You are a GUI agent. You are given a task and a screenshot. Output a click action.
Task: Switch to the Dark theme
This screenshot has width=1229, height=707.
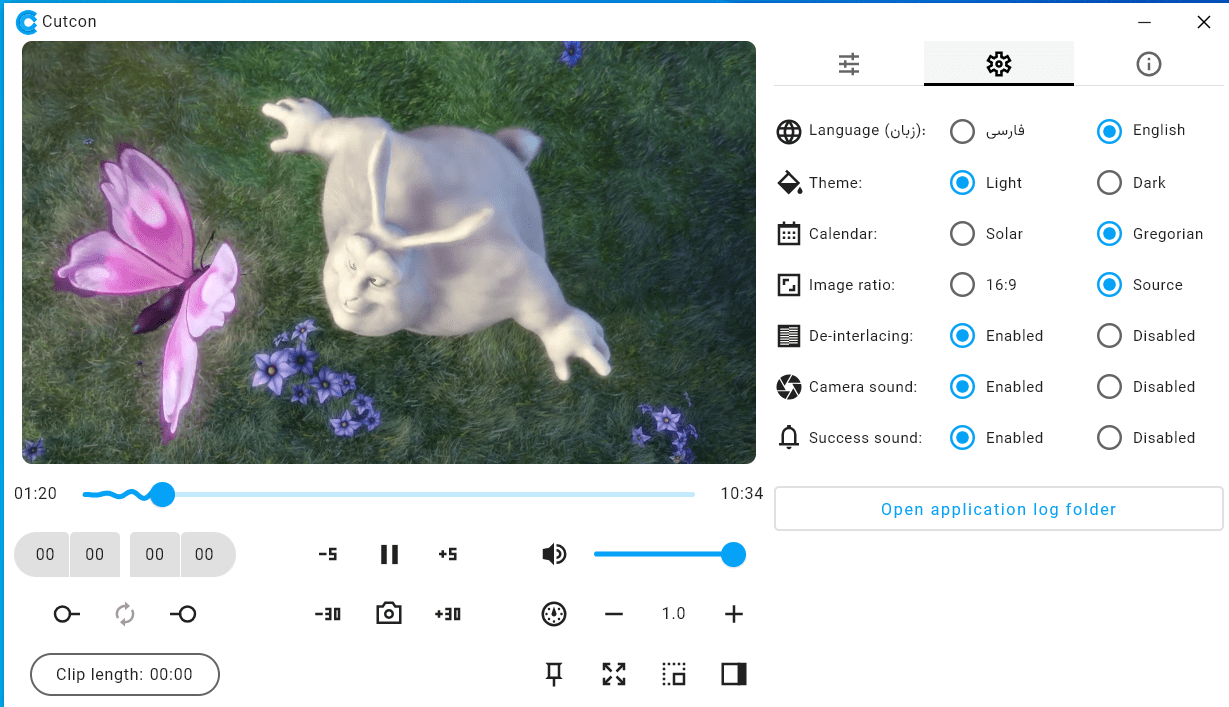[x=1109, y=183]
